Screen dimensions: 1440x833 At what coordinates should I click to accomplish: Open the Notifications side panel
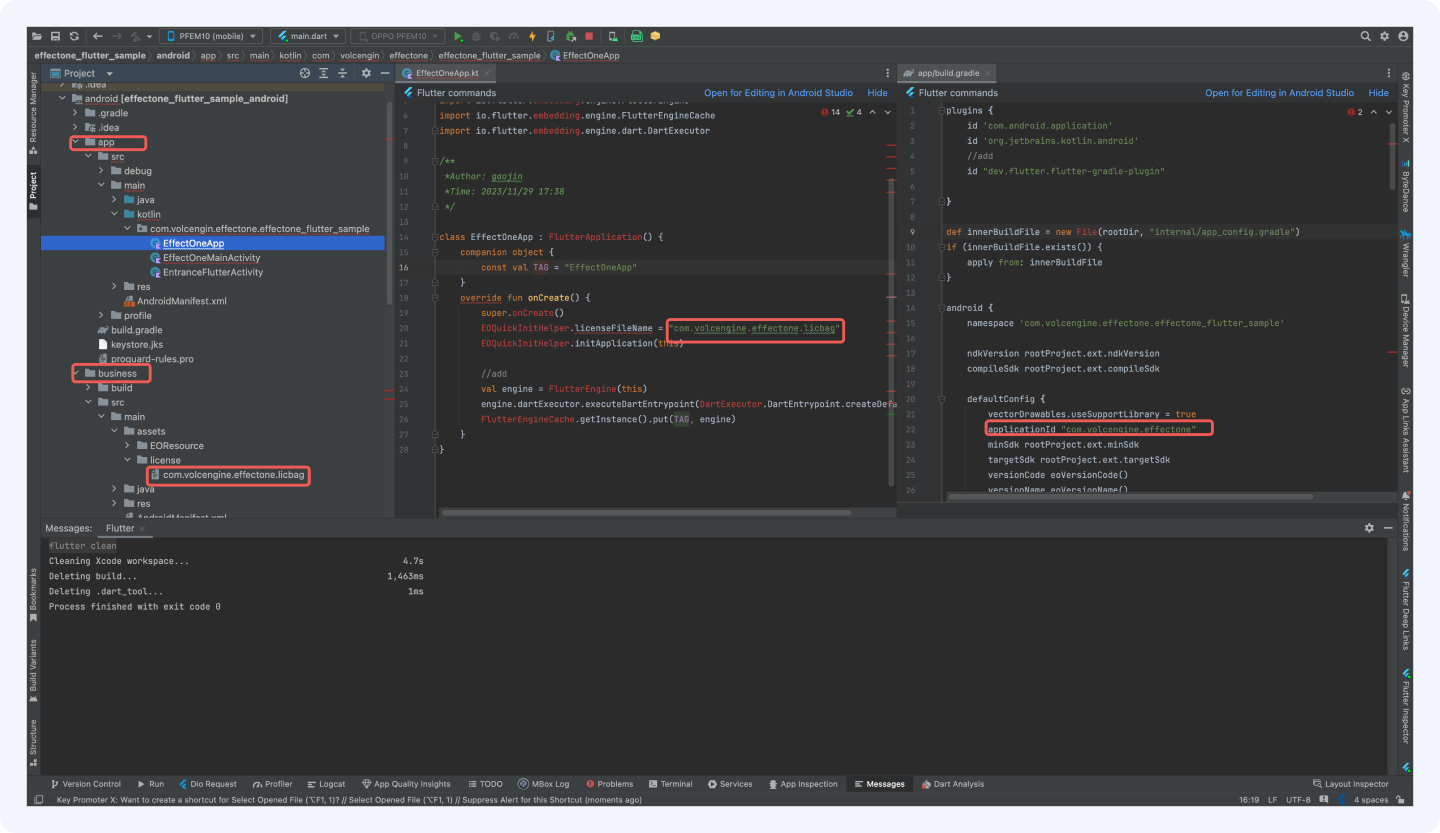[1405, 520]
